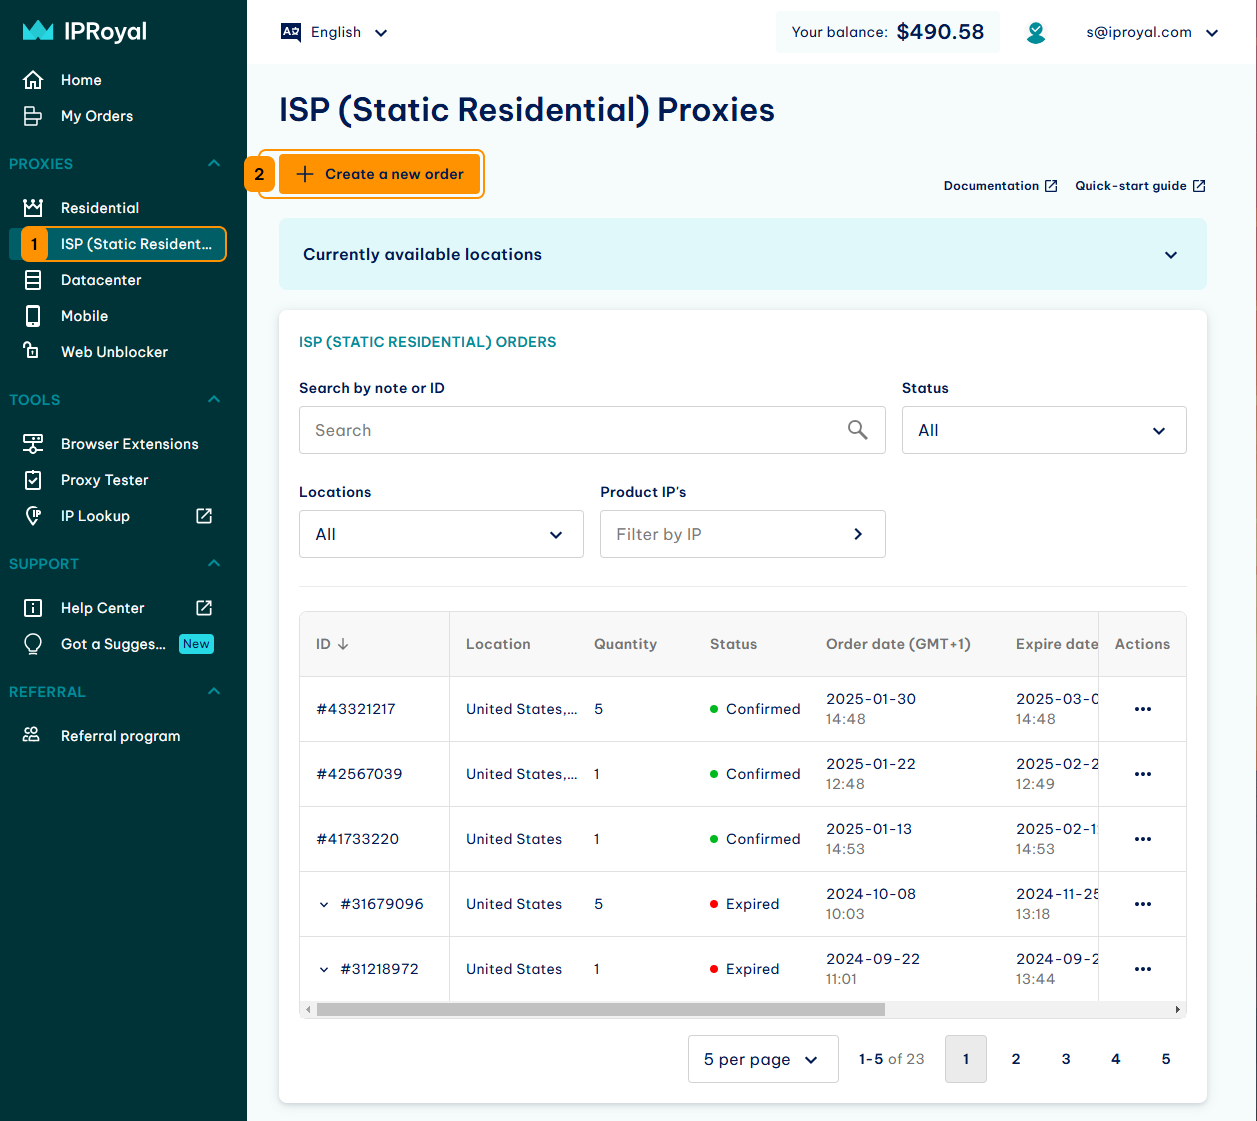
Task: Open the Documentation link
Action: pos(1000,186)
